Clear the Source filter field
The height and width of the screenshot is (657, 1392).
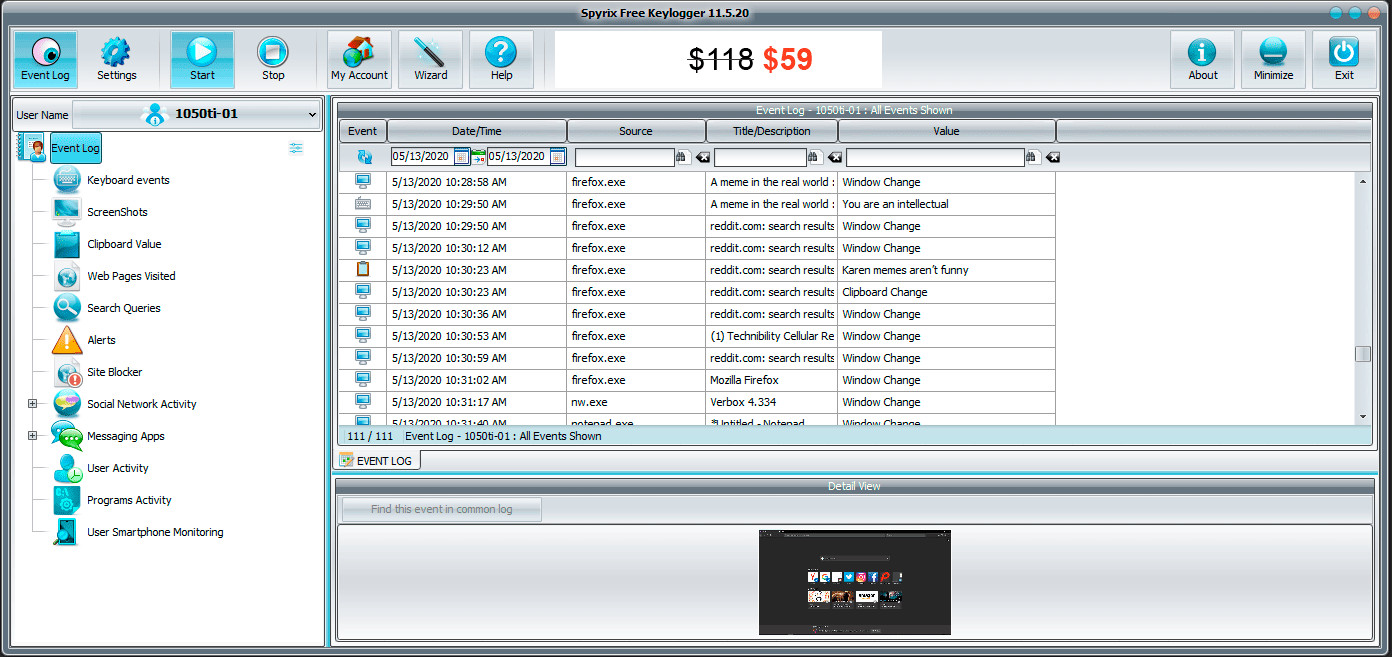pos(703,157)
